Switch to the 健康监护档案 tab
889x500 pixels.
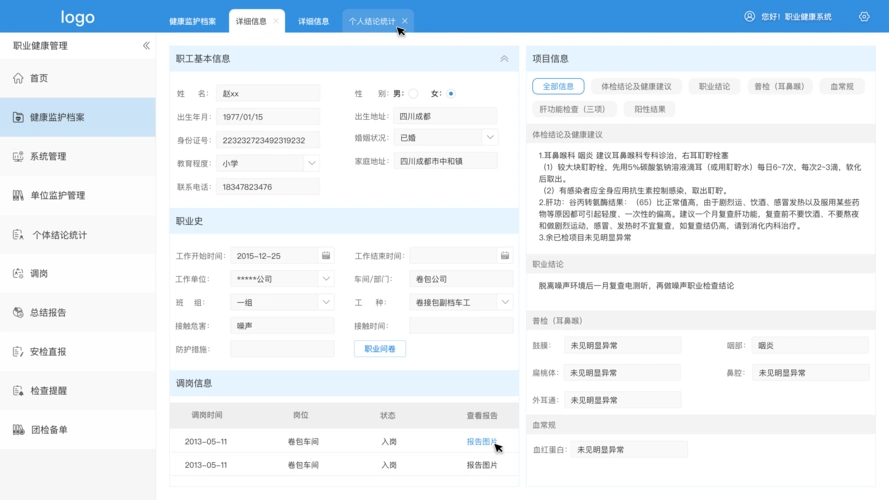click(193, 22)
